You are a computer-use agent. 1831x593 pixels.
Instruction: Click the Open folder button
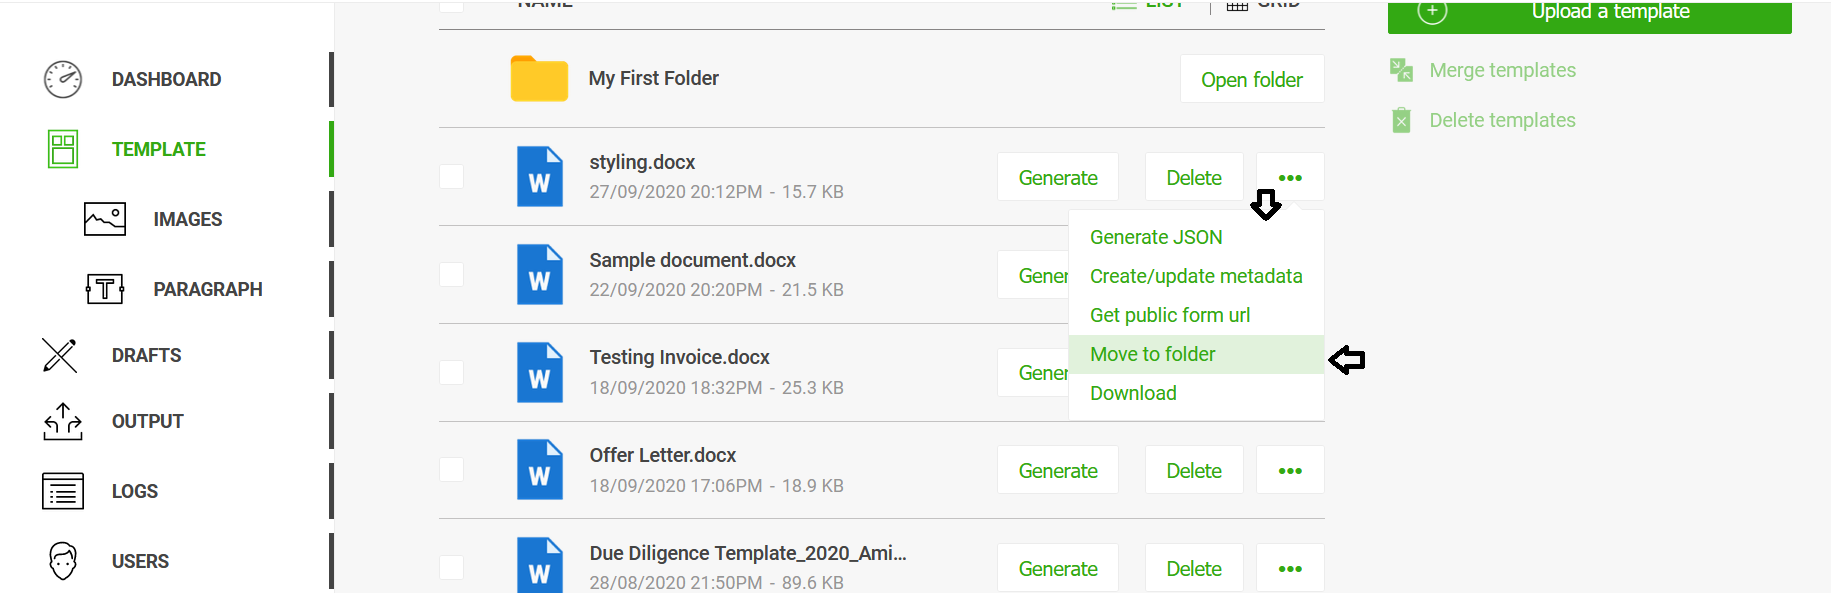(x=1252, y=80)
